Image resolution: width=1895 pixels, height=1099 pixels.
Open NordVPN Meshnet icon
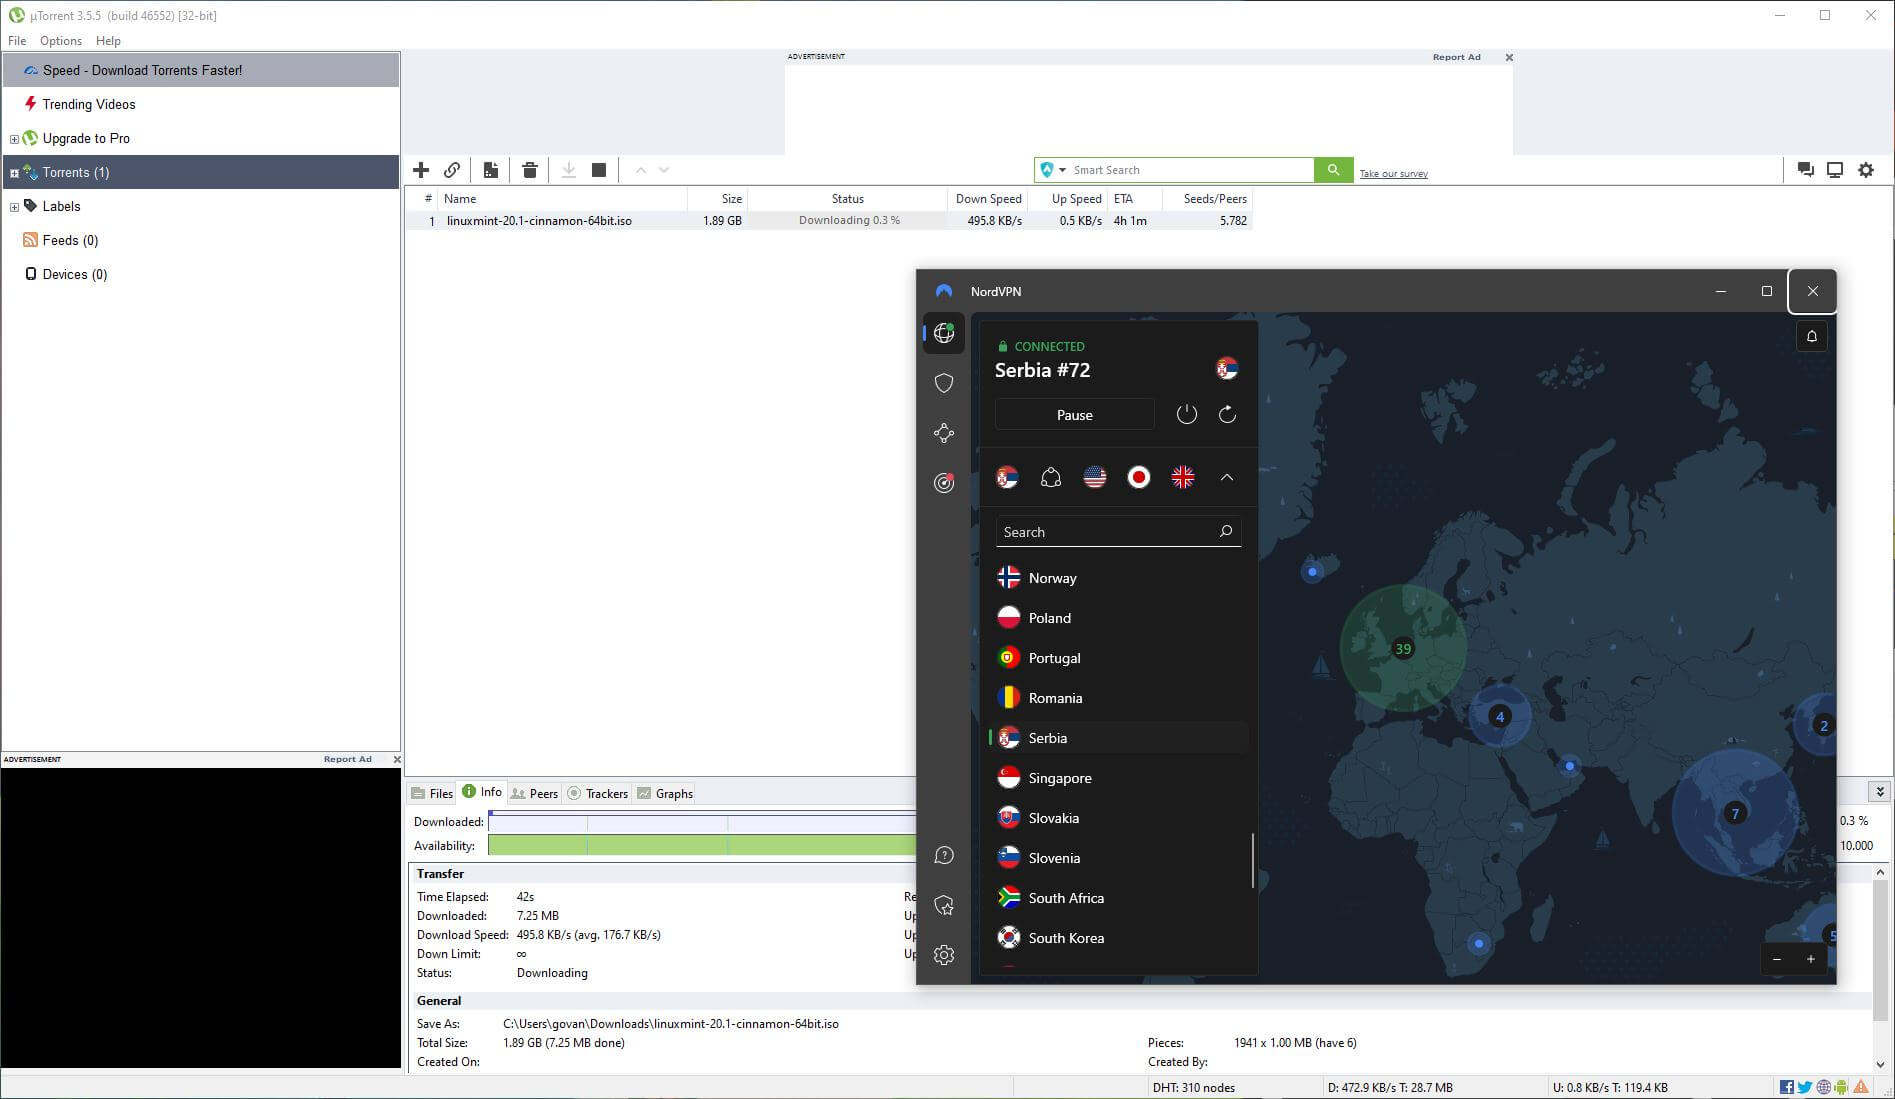pos(944,433)
